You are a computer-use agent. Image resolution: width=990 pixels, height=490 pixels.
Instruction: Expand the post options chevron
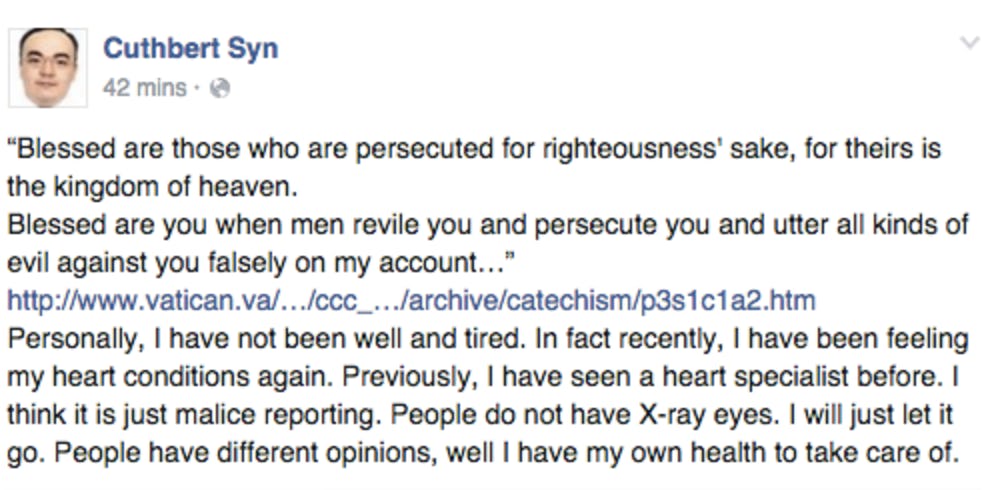[968, 43]
